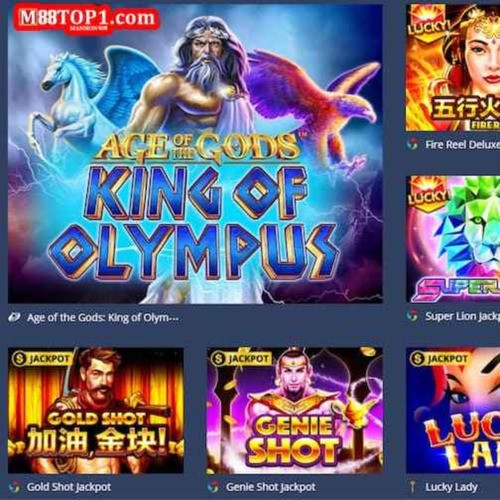Click the Super Lion Jackpot title link
The image size is (500, 500).
pos(463,316)
